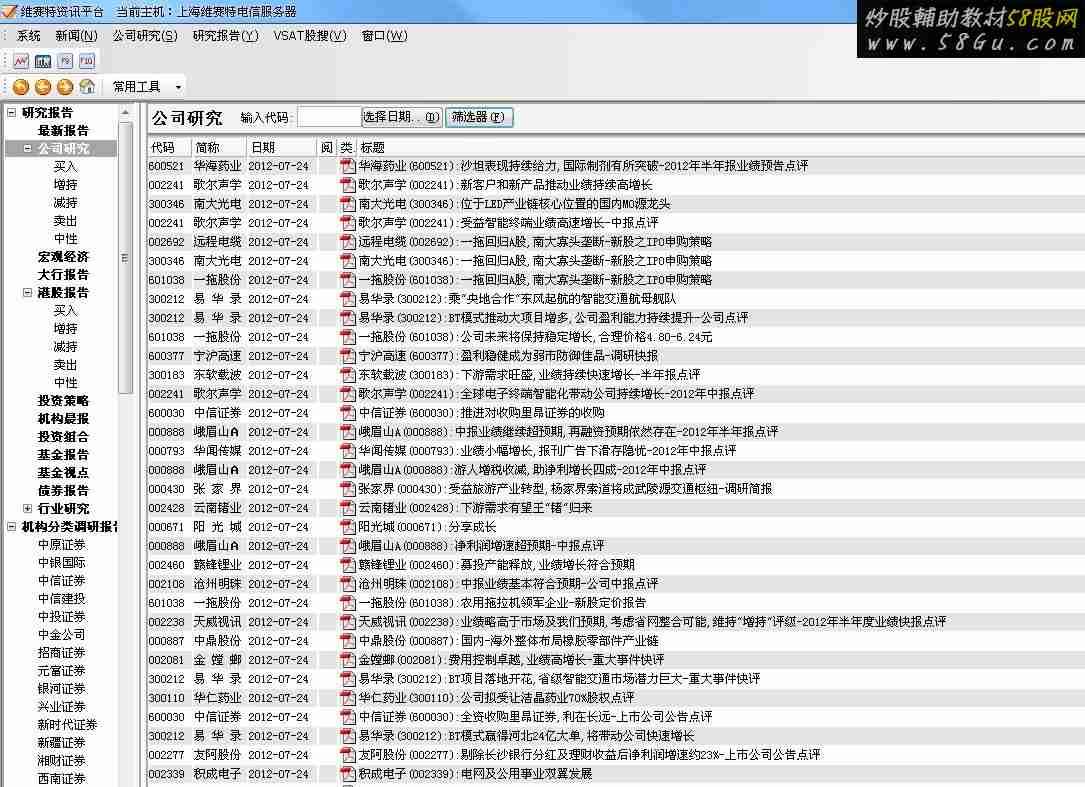This screenshot has width=1085, height=787.
Task: Open PDF icon for 张家界 (000430) report
Action: coord(347,489)
